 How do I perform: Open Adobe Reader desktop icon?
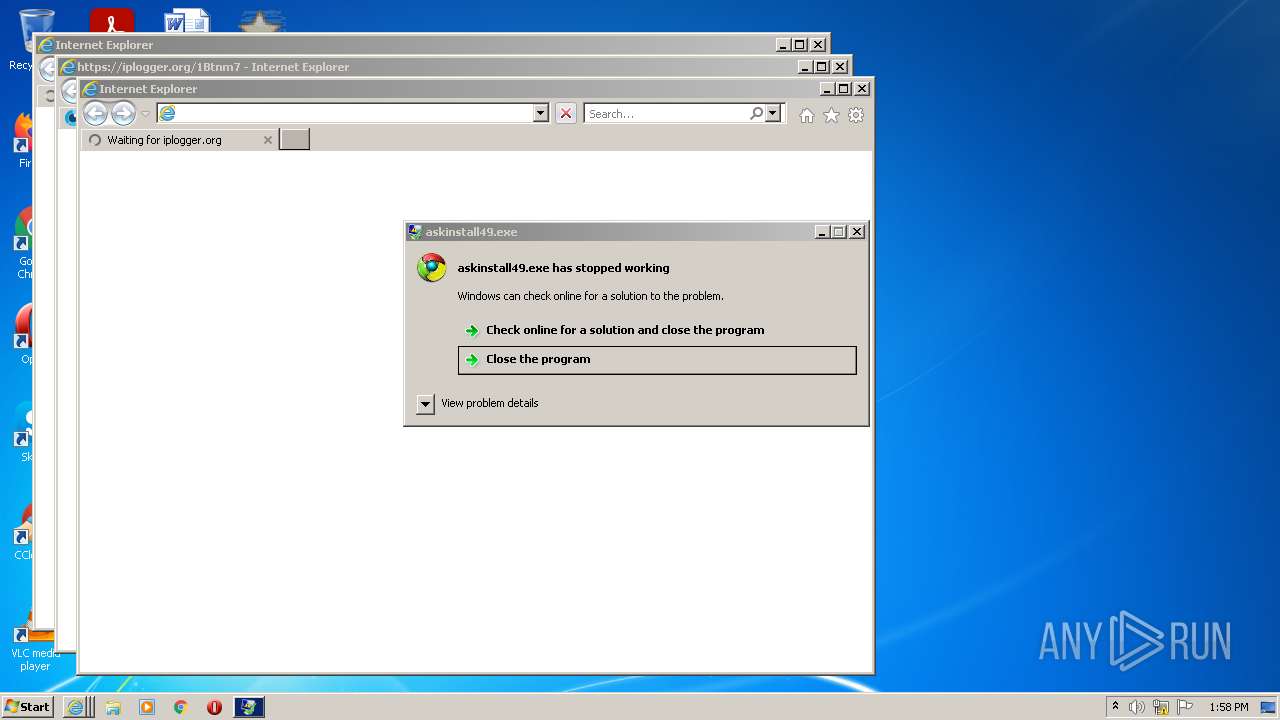point(111,22)
